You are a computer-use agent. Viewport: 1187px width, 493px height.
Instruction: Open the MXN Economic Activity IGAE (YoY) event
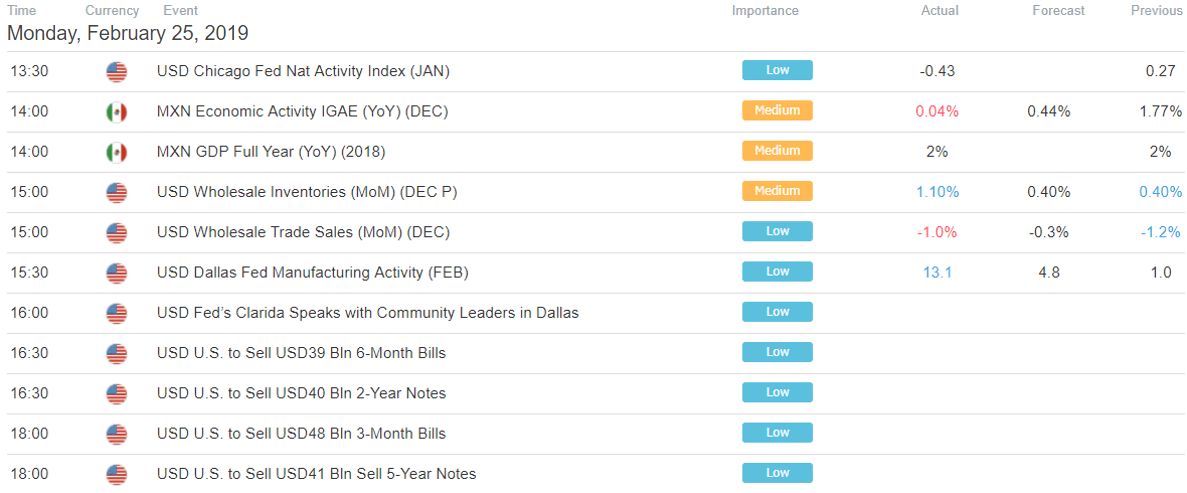tap(302, 112)
